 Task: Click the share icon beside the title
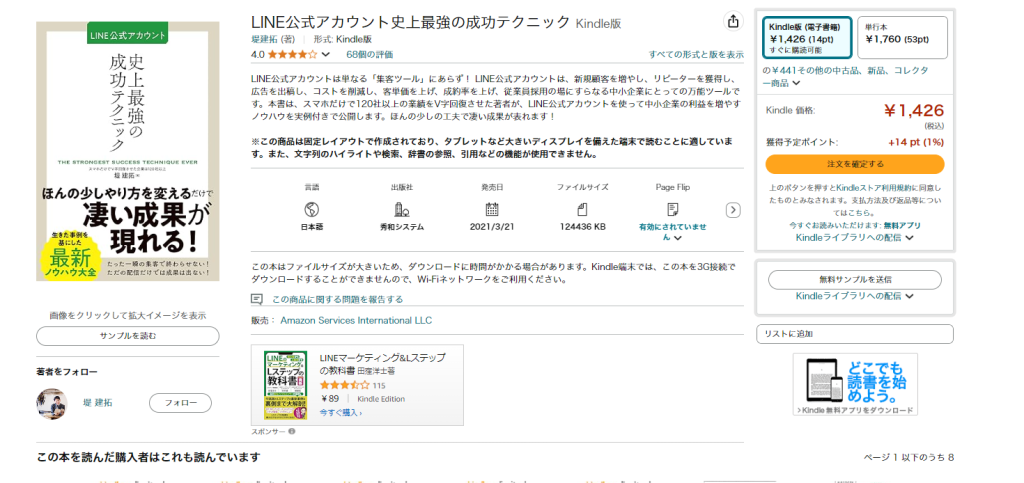[x=733, y=22]
